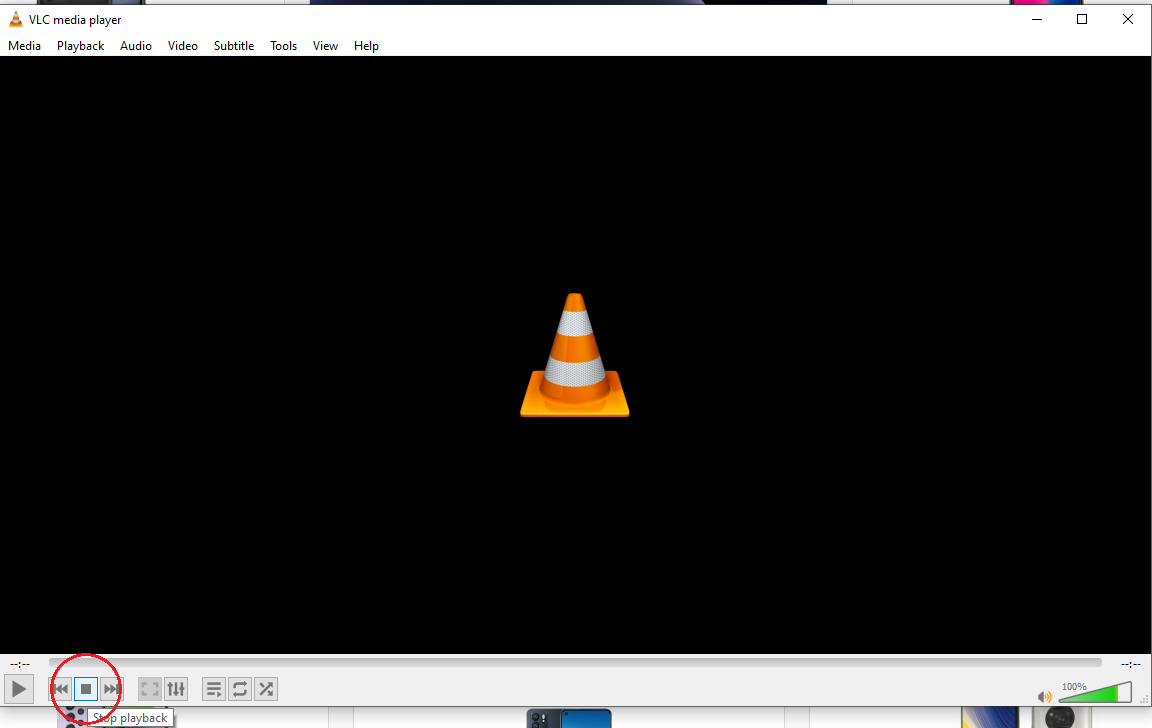Toggle the playlist view
The image size is (1152, 728).
[x=214, y=689]
